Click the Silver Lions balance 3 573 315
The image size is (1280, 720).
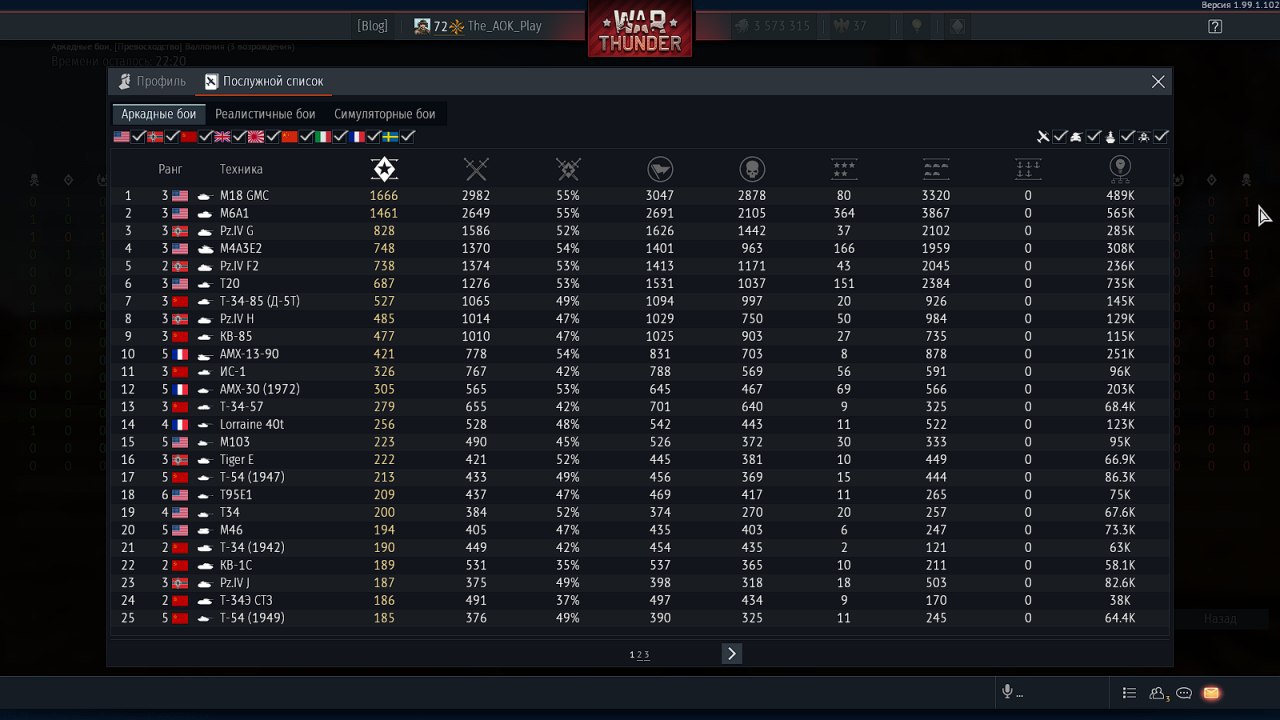pyautogui.click(x=772, y=26)
